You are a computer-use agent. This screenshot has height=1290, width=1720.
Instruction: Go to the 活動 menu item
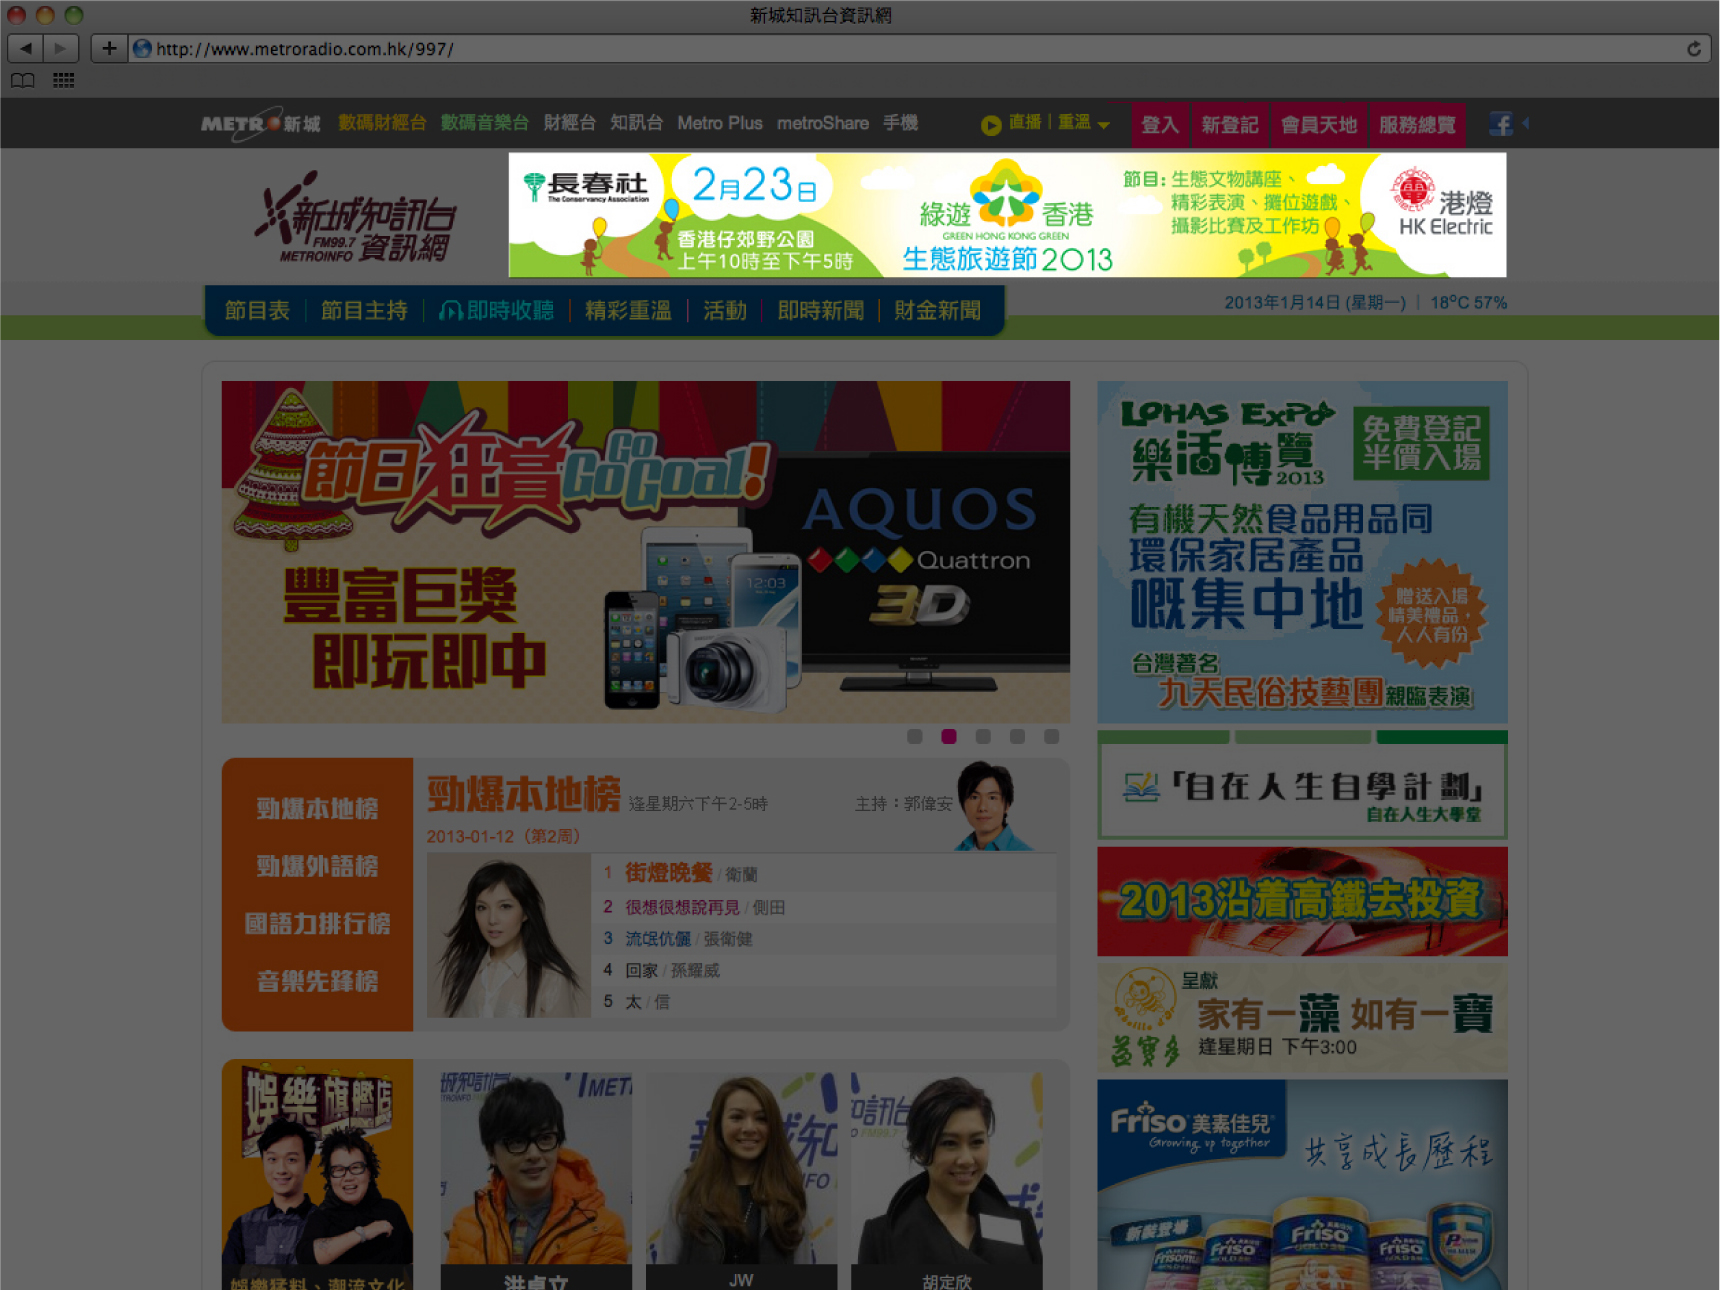[x=725, y=311]
